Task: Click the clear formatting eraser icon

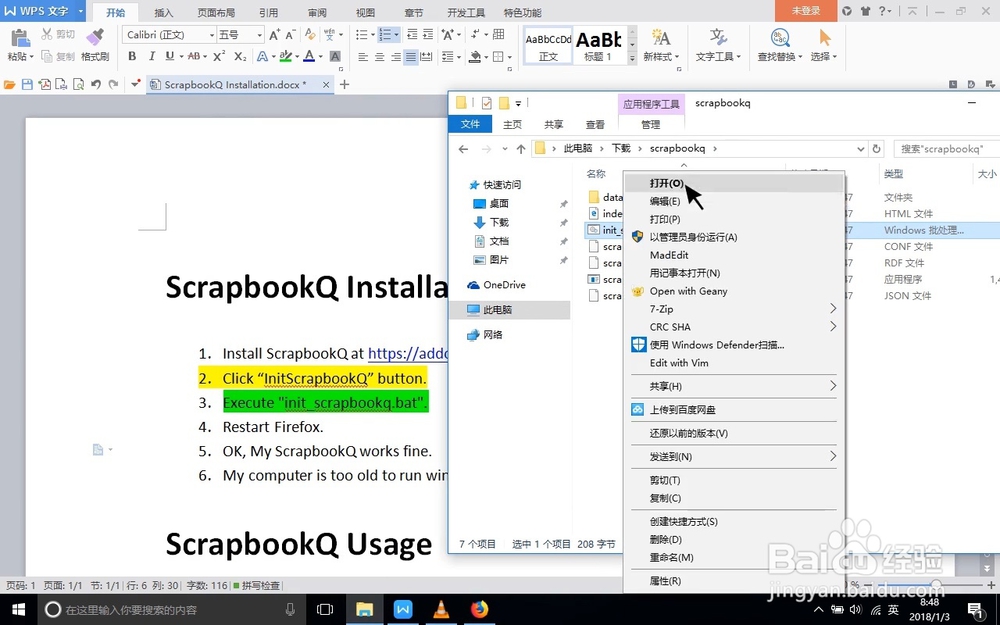Action: pos(310,34)
